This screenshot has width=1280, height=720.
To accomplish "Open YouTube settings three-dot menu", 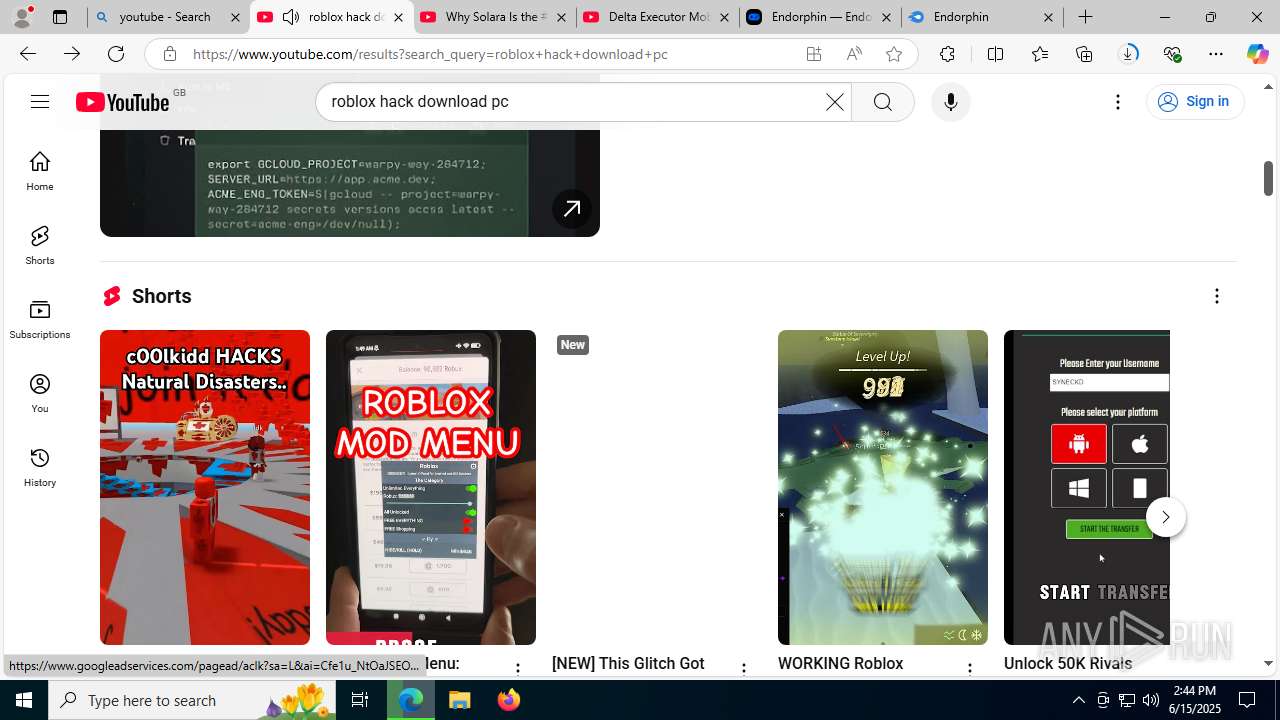I will 1118,102.
